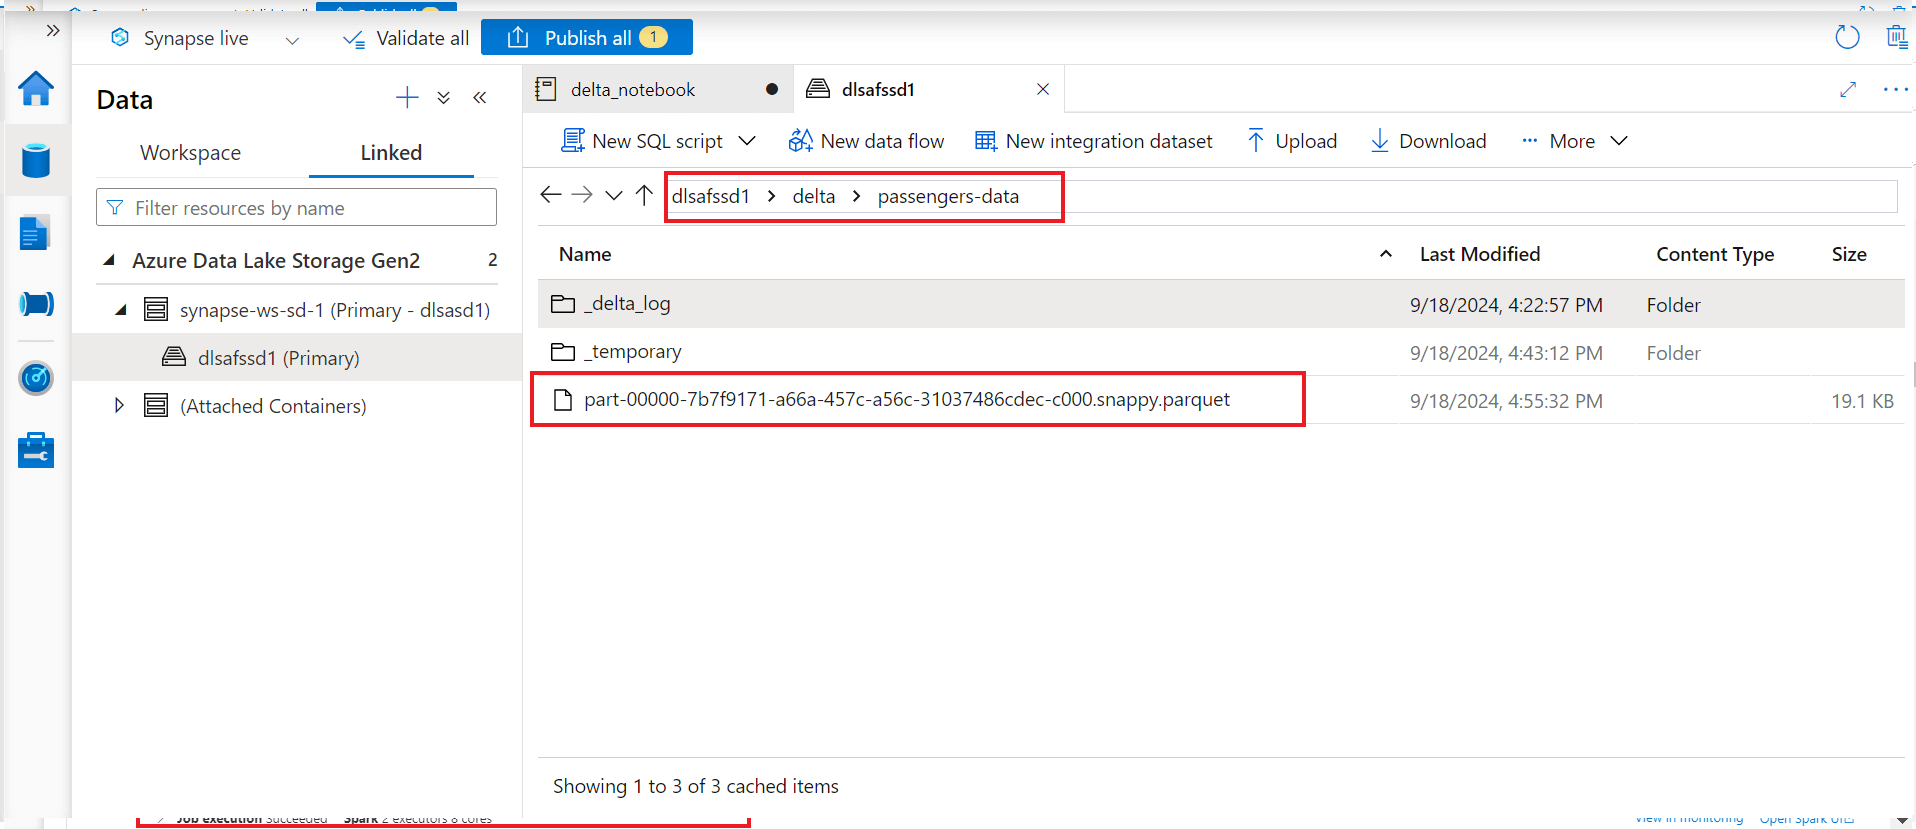This screenshot has height=829, width=1916.
Task: Navigate back with the left arrow
Action: point(551,195)
